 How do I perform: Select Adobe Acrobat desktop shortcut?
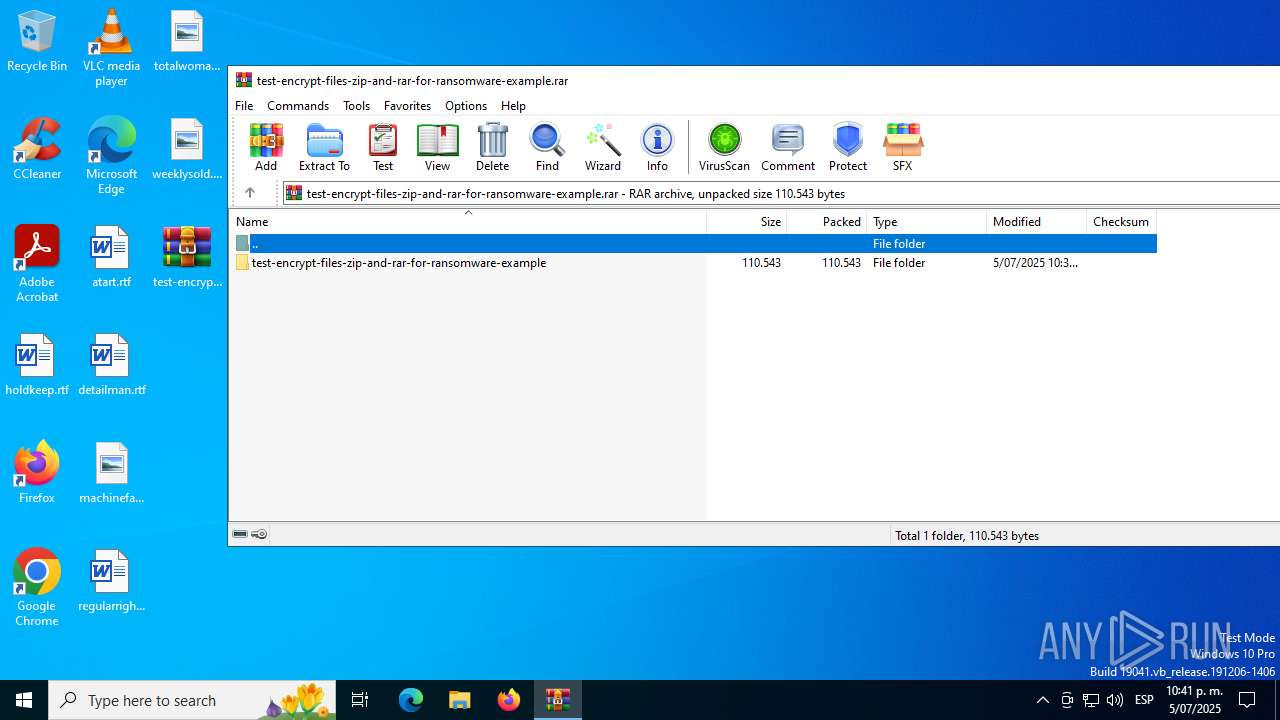(x=37, y=263)
